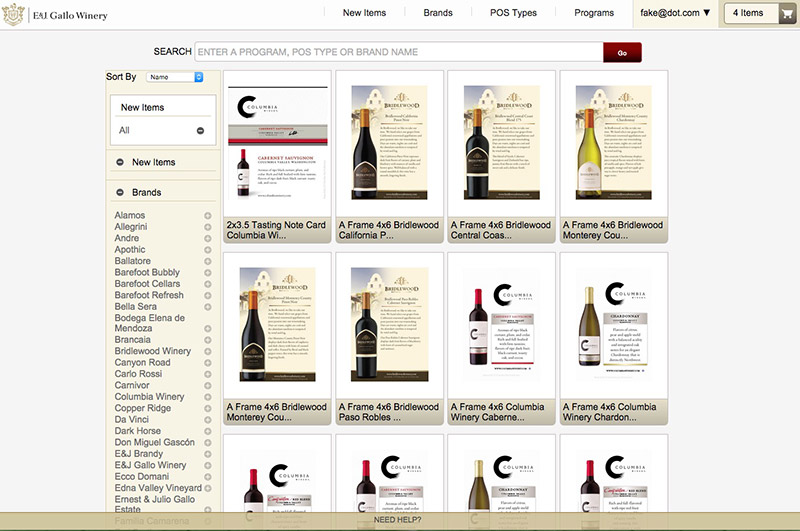
Task: Select the E&J Gallo Winery brand link
Action: [151, 465]
